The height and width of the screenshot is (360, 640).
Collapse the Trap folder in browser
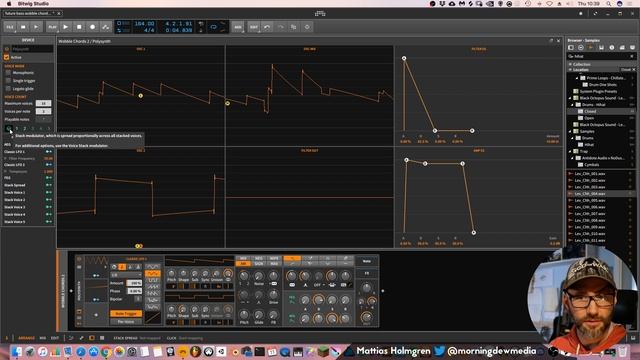click(x=570, y=151)
